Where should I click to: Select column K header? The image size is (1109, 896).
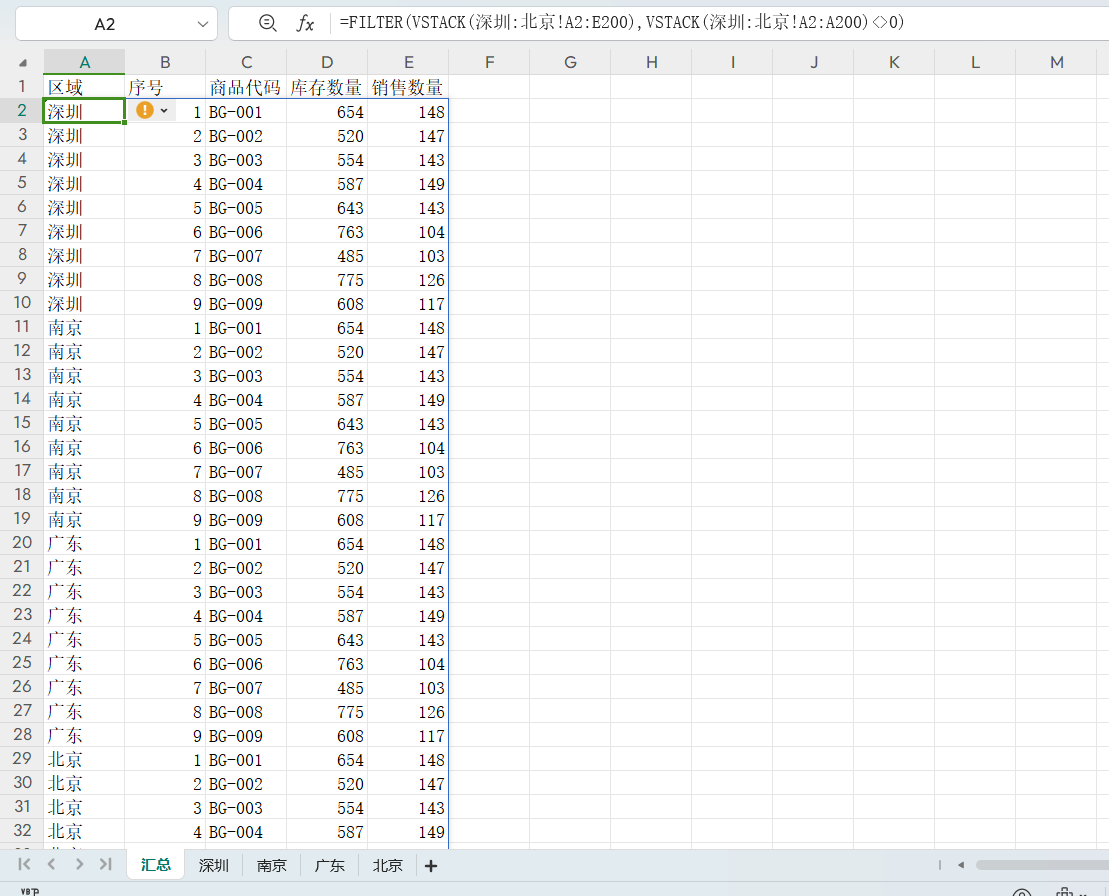pos(894,62)
